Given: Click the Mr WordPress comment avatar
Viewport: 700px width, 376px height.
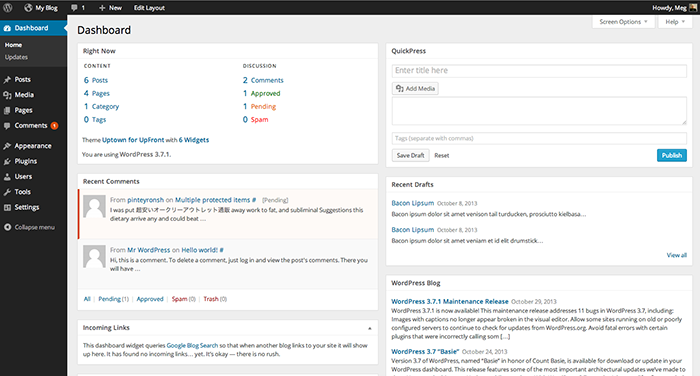Looking at the screenshot, I should tap(94, 256).
